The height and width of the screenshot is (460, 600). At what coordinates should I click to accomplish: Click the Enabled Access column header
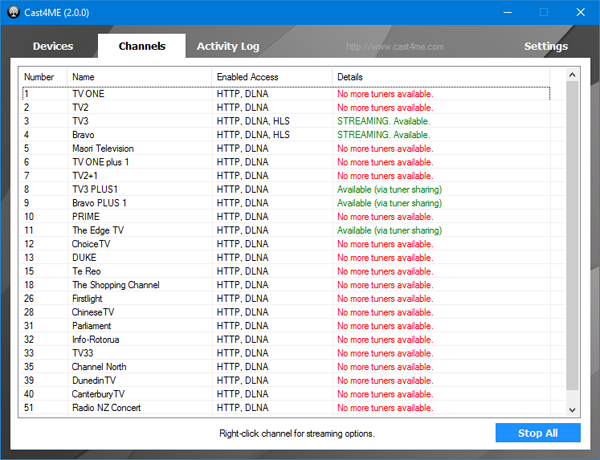tap(272, 77)
